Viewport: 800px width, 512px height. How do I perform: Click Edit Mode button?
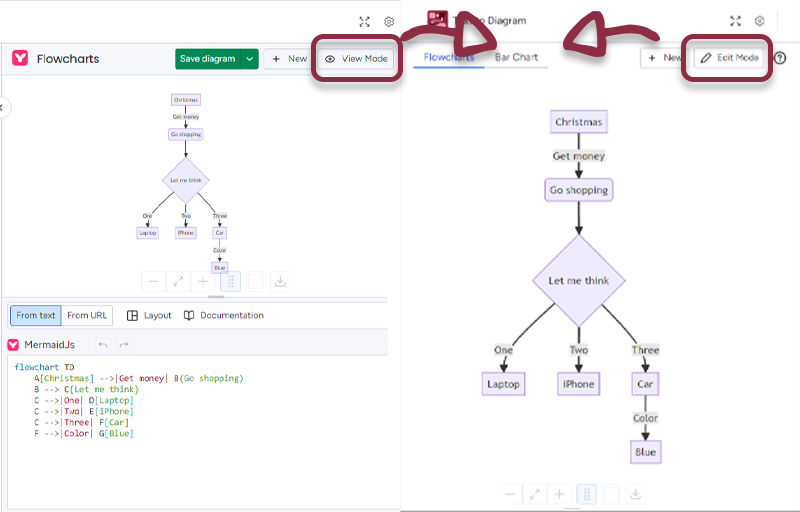[730, 58]
